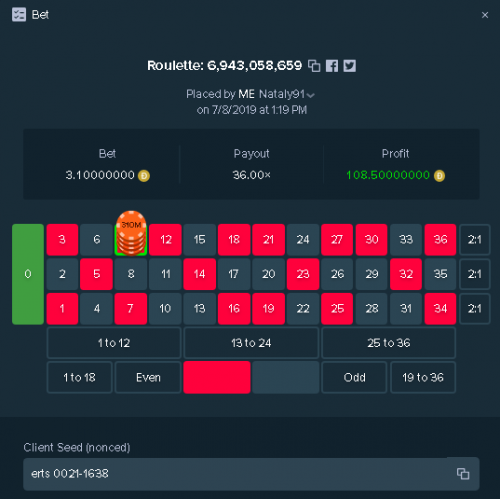Pick the black color bet swatch

click(x=286, y=378)
